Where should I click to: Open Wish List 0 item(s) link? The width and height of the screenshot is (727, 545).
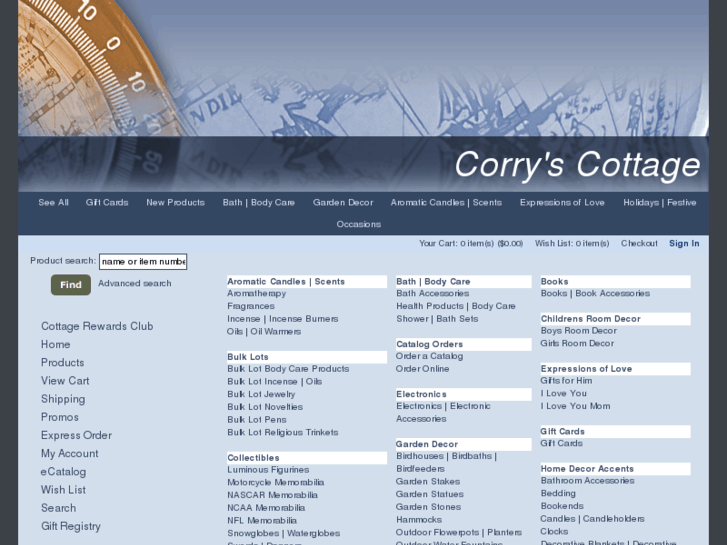click(x=572, y=244)
